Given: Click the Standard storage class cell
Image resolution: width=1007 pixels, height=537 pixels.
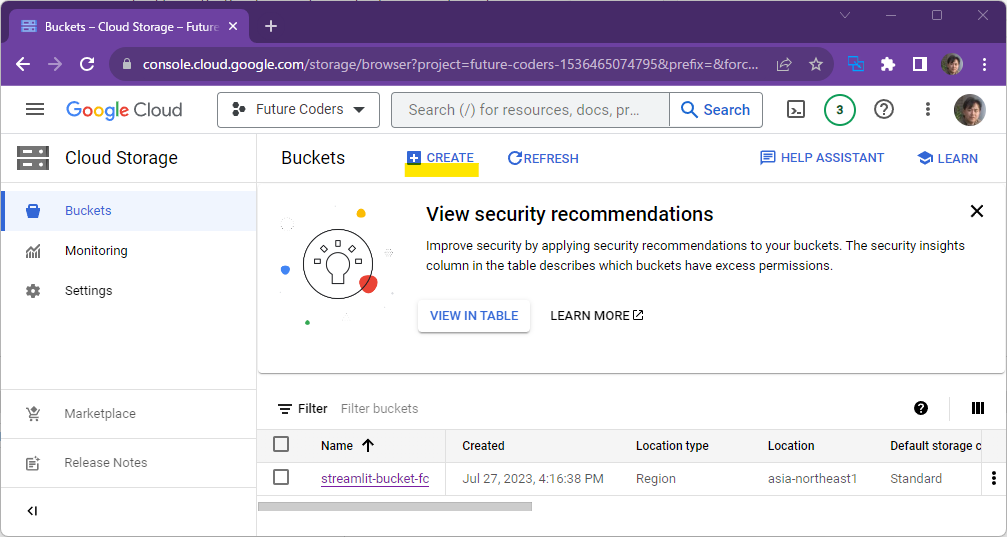Looking at the screenshot, I should (x=916, y=479).
